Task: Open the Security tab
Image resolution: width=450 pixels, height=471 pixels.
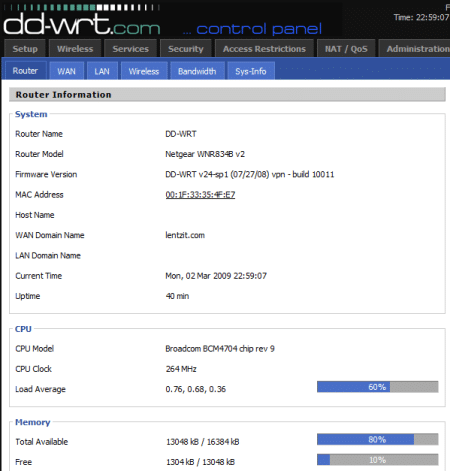Action: [x=186, y=49]
